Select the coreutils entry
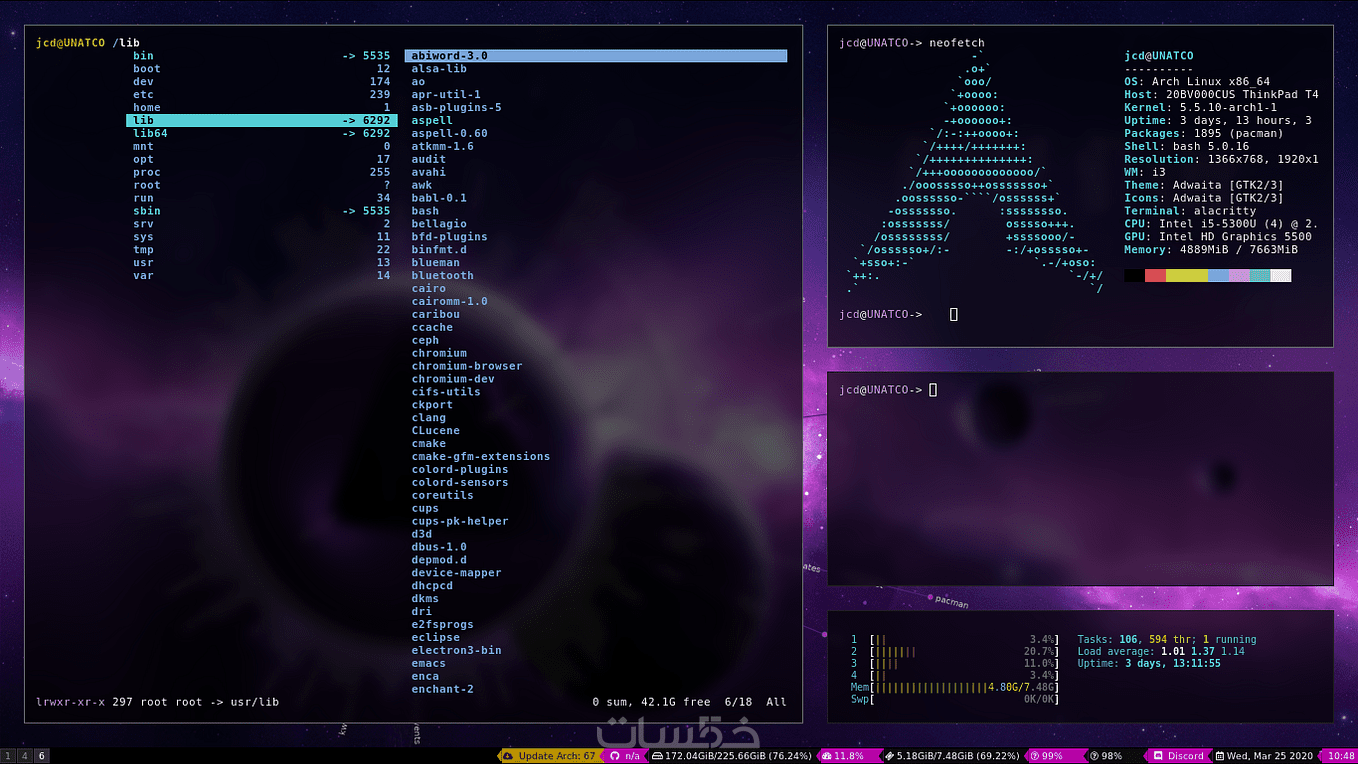 (x=442, y=495)
